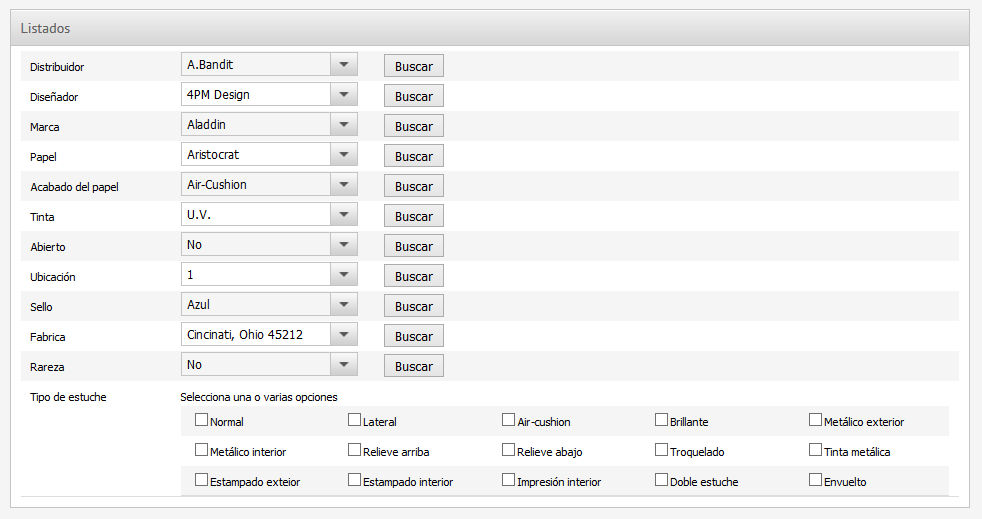Click Buscar button next to Distribuidor

(x=413, y=66)
